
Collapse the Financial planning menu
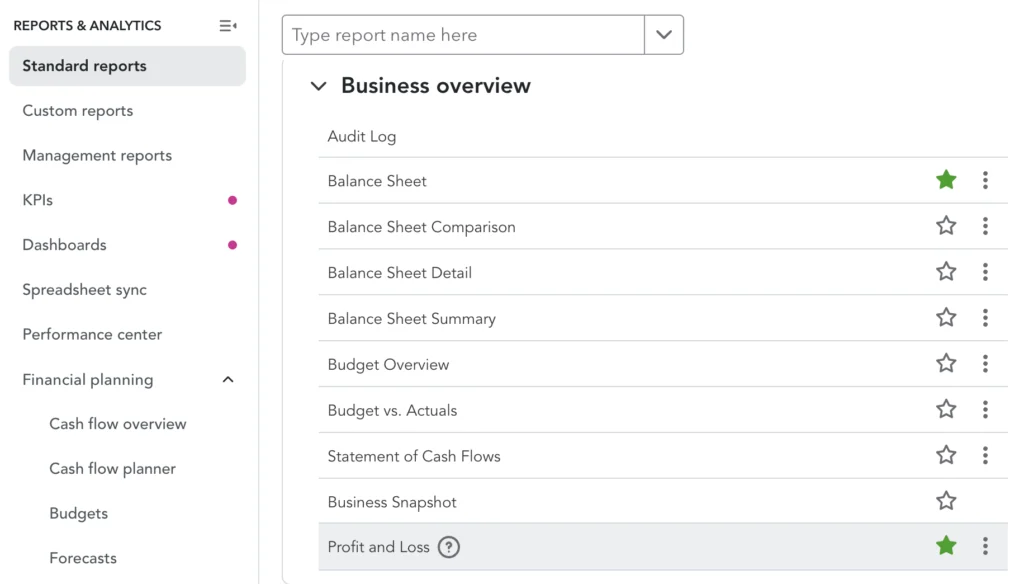pos(228,380)
